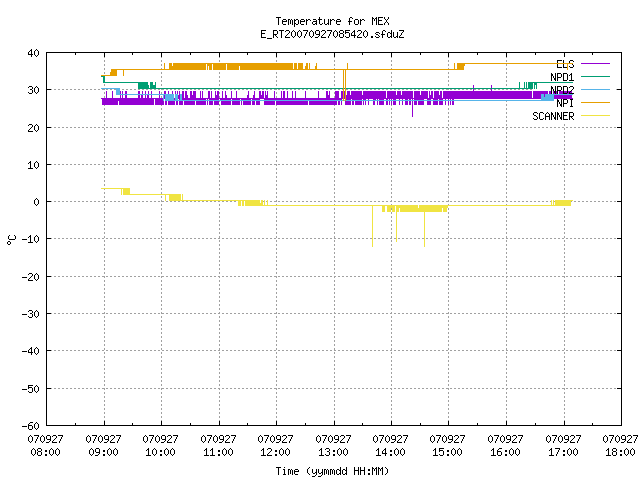Viewport: 640px width, 480px height.
Task: Click the y-axis label -40
Action: point(31,351)
